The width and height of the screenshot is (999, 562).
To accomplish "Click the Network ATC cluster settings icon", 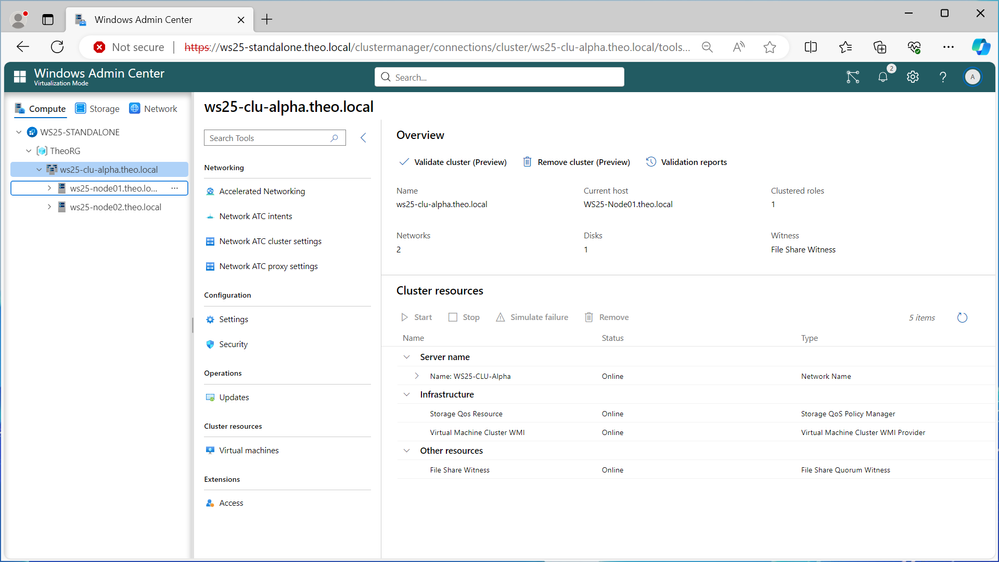I will pyautogui.click(x=210, y=241).
